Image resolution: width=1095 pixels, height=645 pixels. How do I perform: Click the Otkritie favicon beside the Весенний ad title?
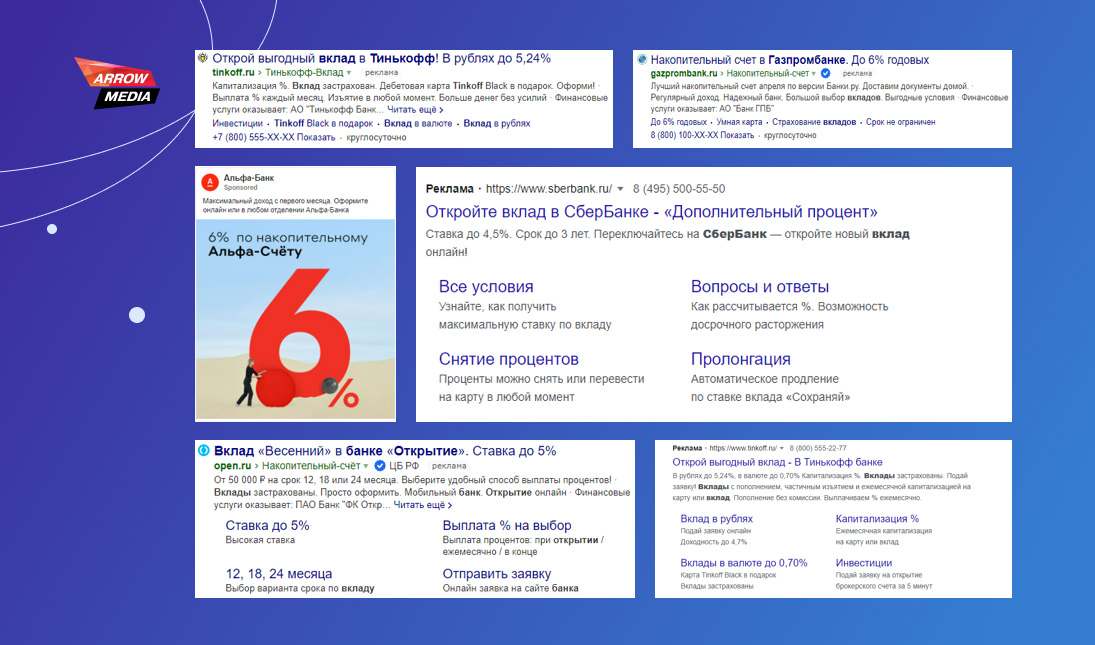[x=204, y=451]
